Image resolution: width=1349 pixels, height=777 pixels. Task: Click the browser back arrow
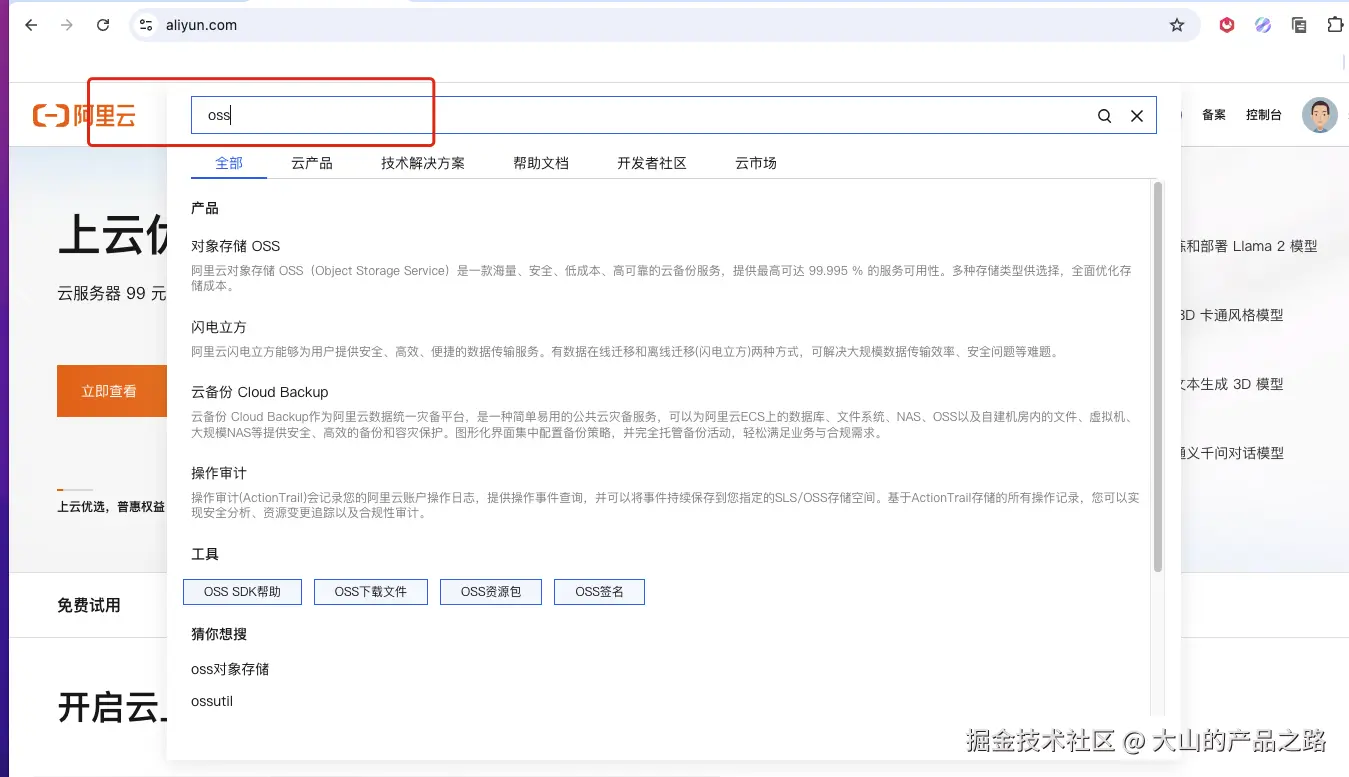(x=31, y=25)
